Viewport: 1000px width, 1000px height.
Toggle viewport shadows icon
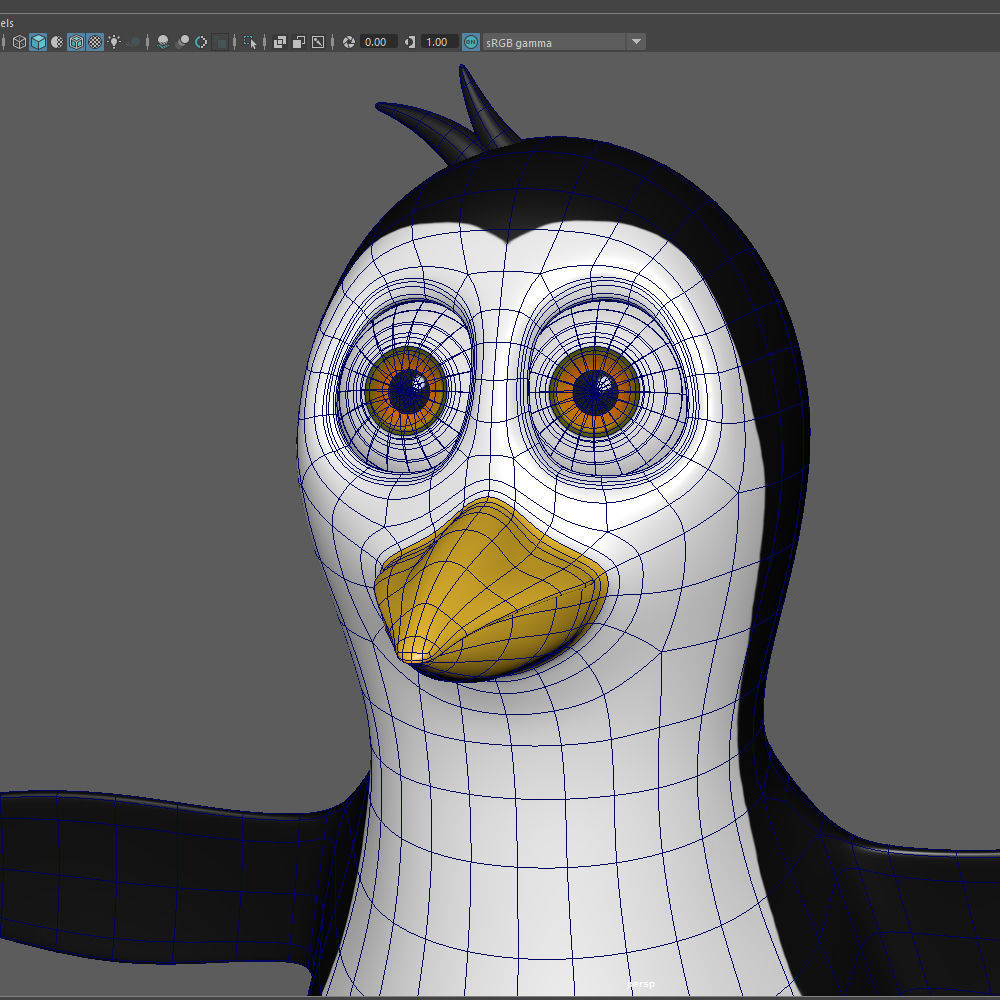[135, 42]
